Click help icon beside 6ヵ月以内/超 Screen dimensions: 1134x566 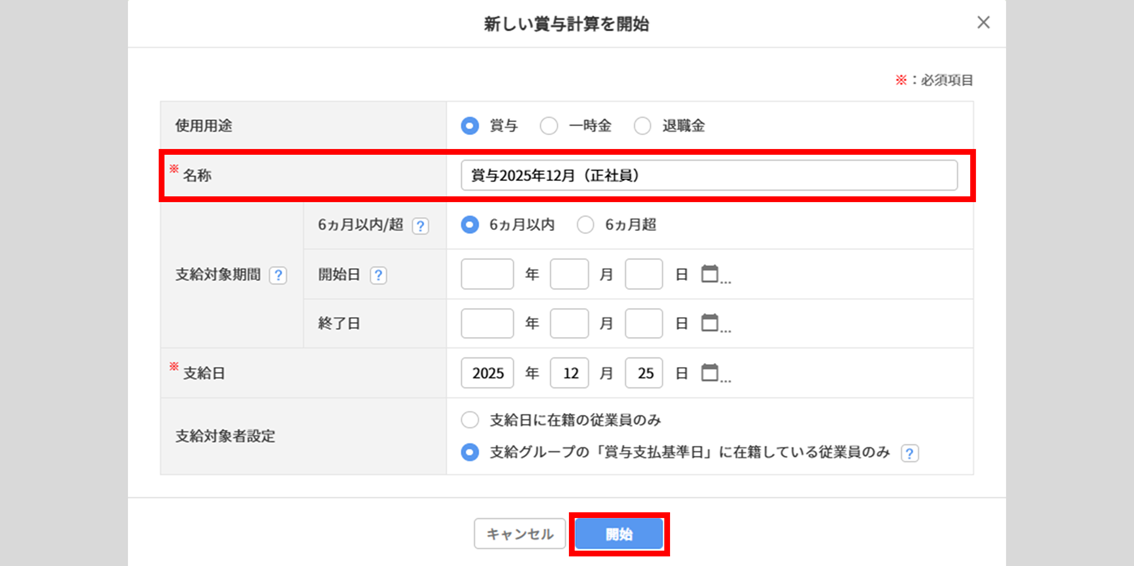(420, 226)
